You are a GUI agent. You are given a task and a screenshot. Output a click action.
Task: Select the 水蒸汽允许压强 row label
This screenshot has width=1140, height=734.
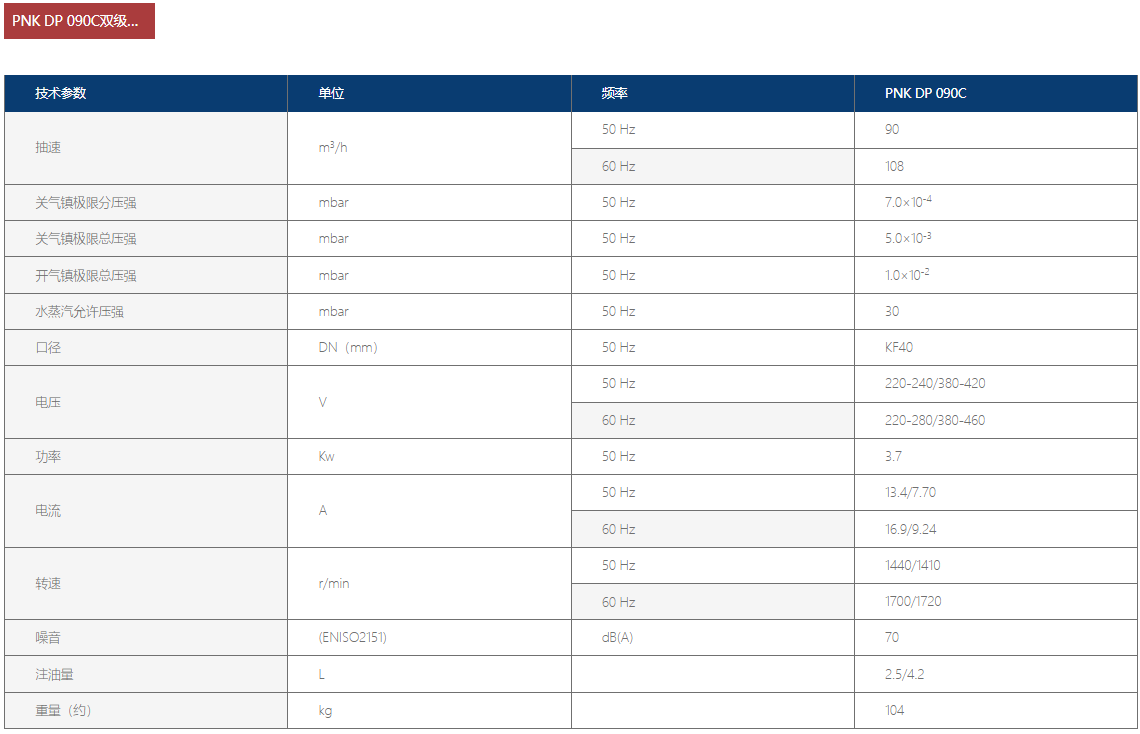pos(79,311)
